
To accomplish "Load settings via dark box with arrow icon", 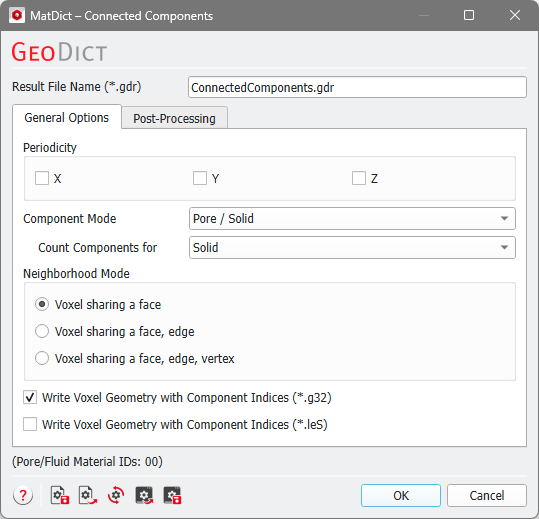I will point(144,495).
